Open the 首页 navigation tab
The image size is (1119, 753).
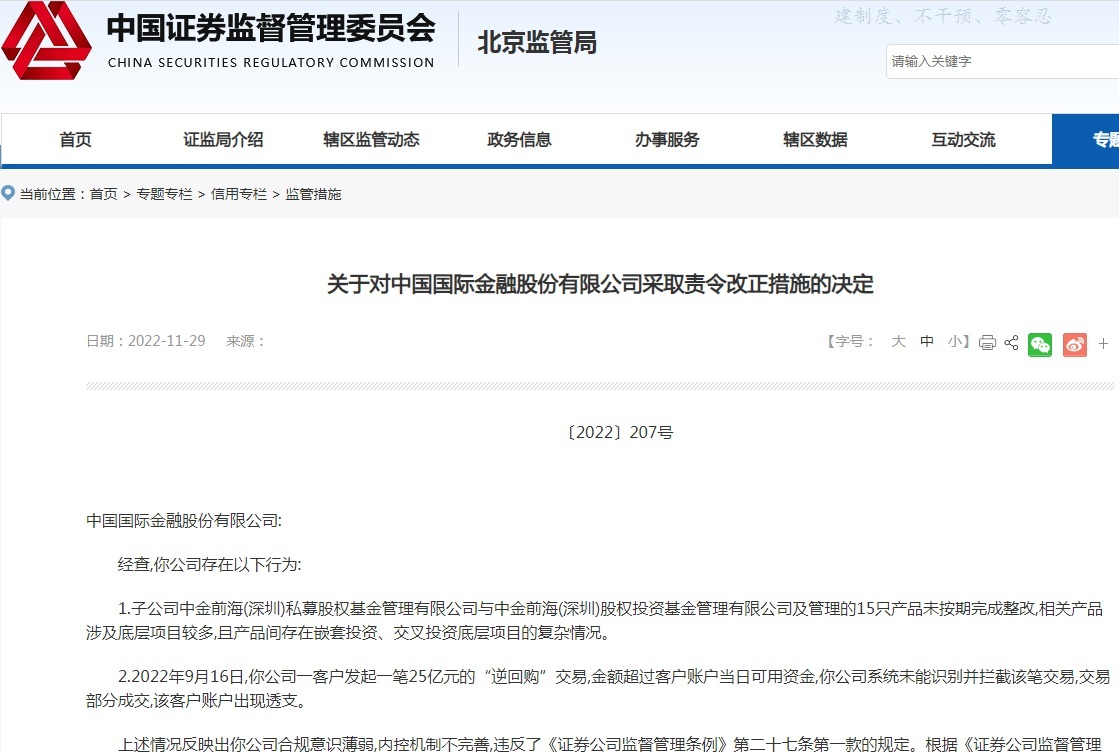pyautogui.click(x=76, y=140)
